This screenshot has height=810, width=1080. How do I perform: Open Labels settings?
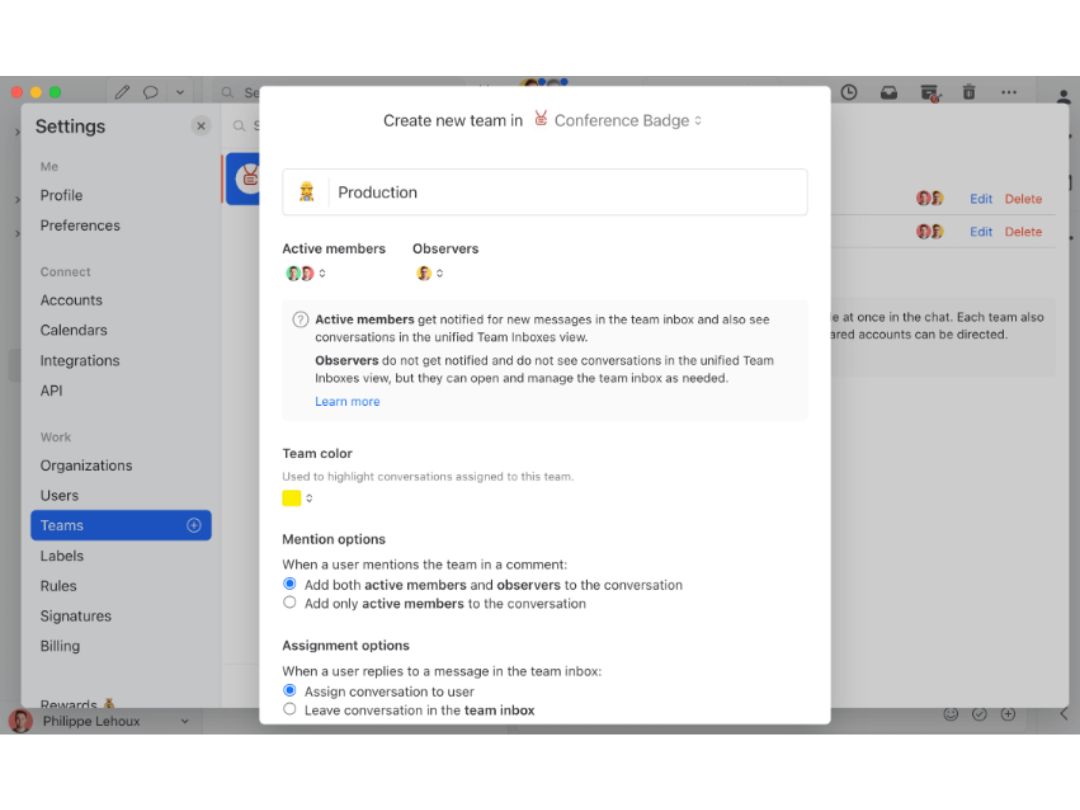point(61,556)
